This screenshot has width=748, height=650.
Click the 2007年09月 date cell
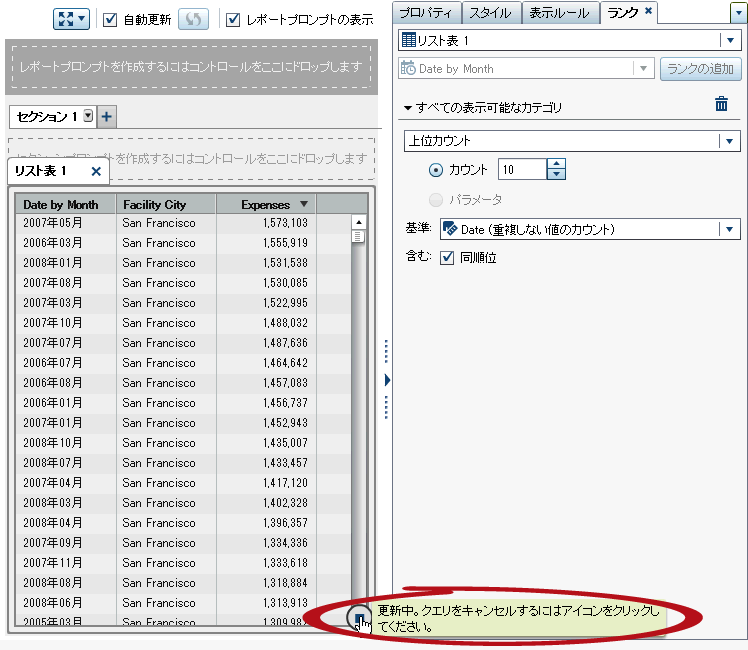click(x=52, y=543)
